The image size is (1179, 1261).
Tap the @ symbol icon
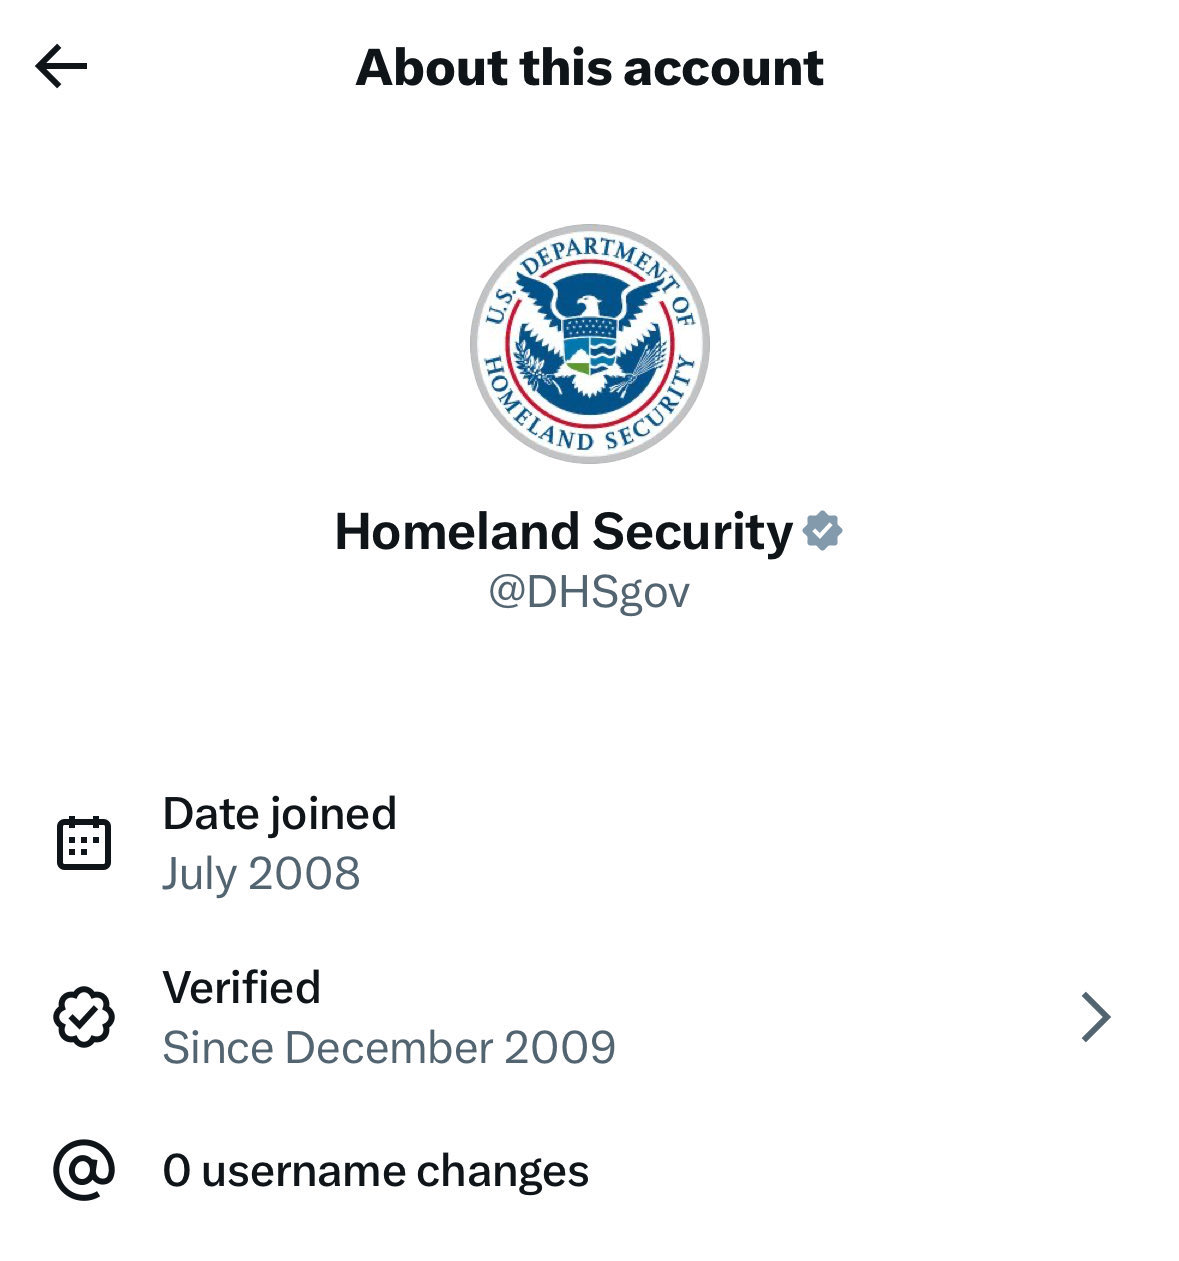point(84,1170)
